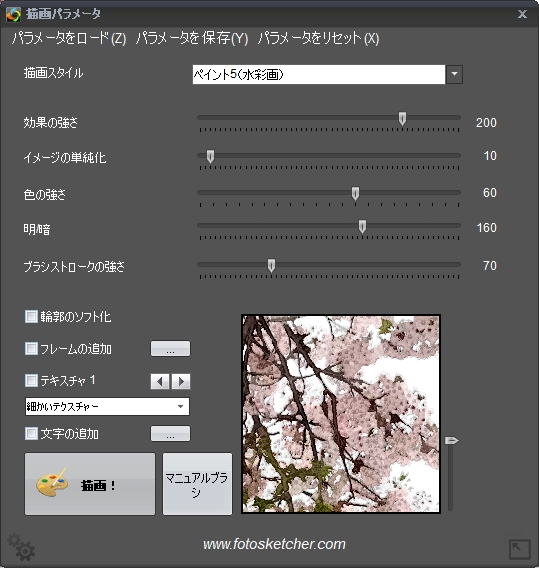Visit www.fotosketcher.com link
The image size is (539, 568).
(274, 544)
